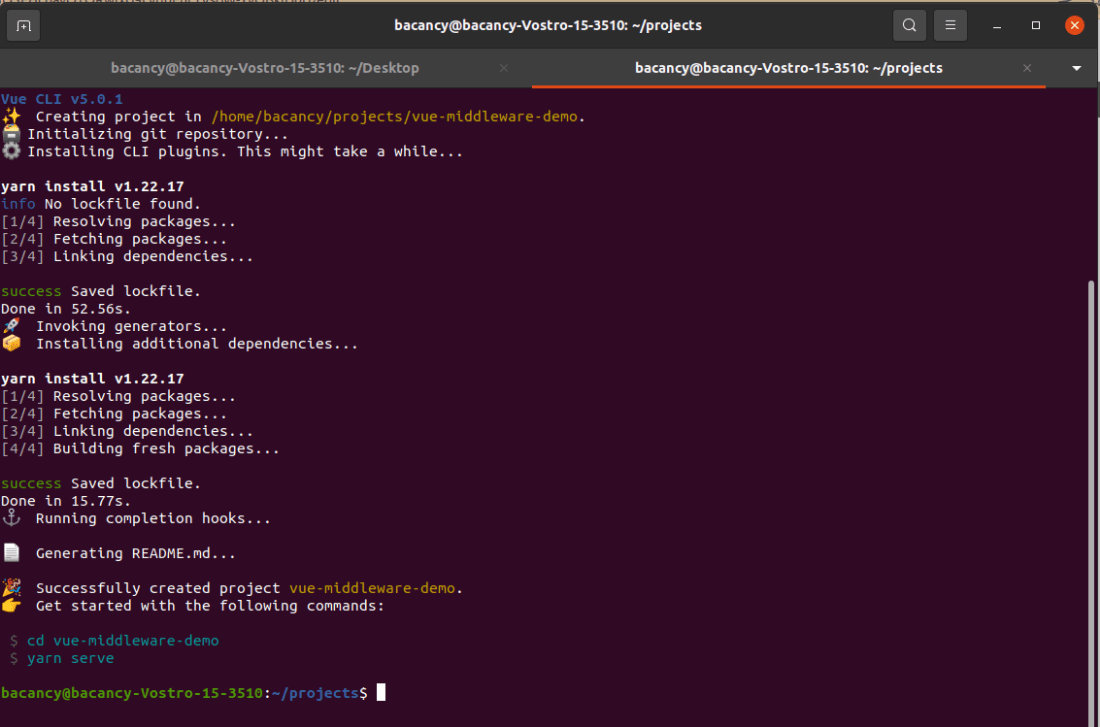Click 'Installing CLI plugins' line
The height and width of the screenshot is (727, 1100).
232,152
